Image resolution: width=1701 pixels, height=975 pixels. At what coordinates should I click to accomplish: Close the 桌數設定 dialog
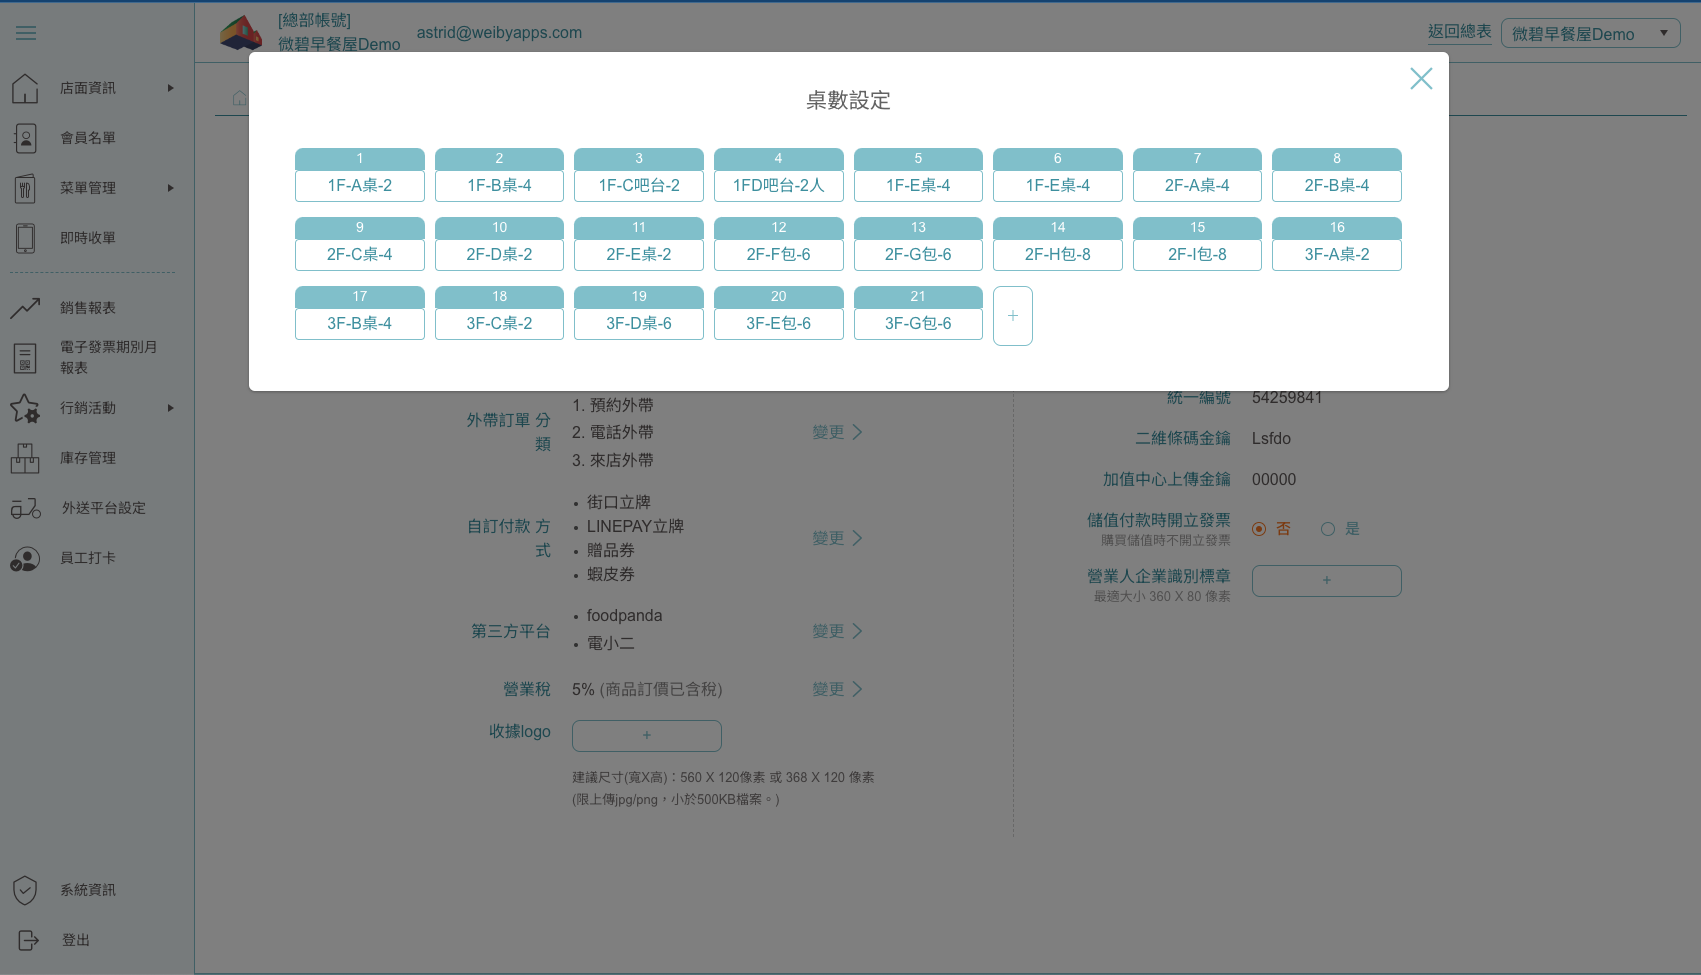1421,79
